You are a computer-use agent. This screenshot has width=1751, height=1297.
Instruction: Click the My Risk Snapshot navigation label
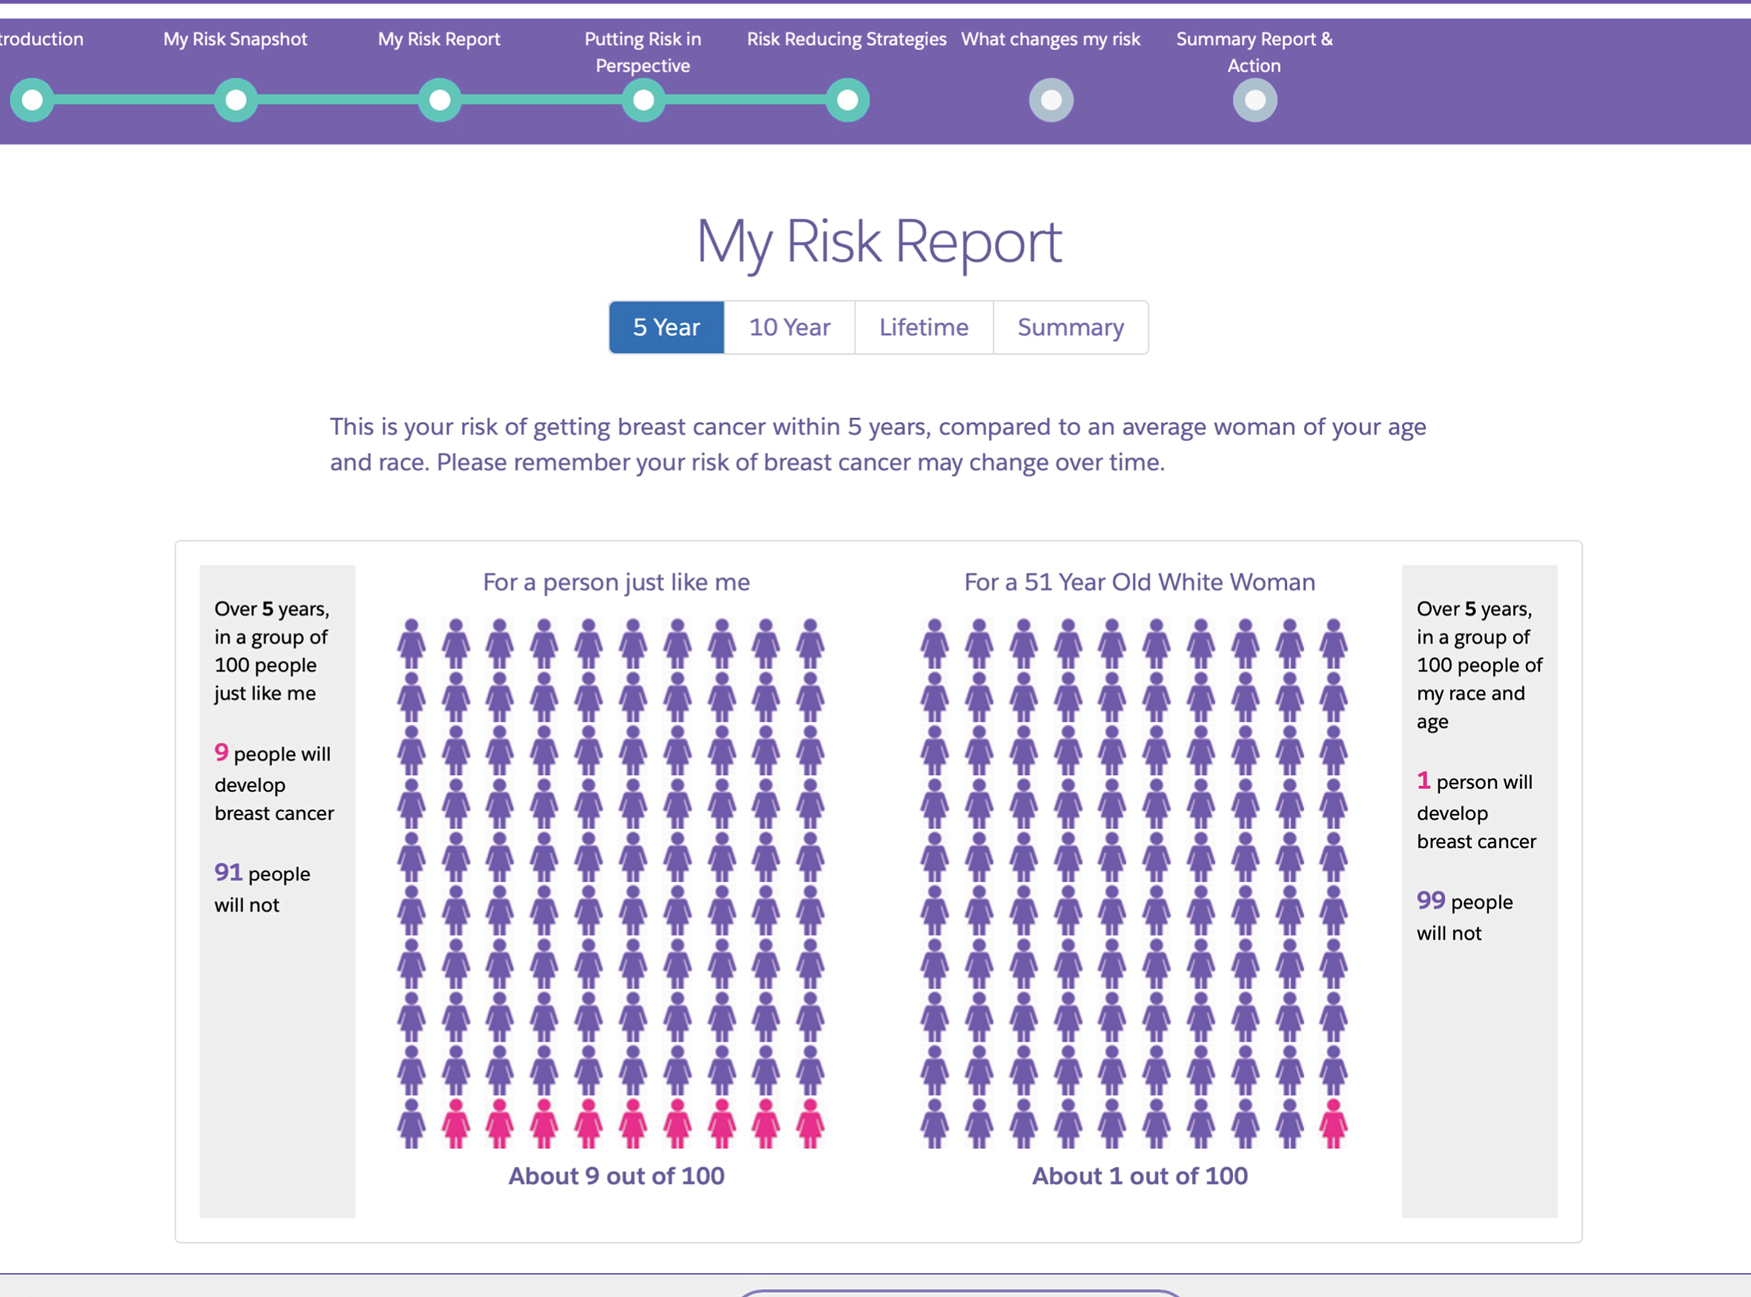[235, 39]
